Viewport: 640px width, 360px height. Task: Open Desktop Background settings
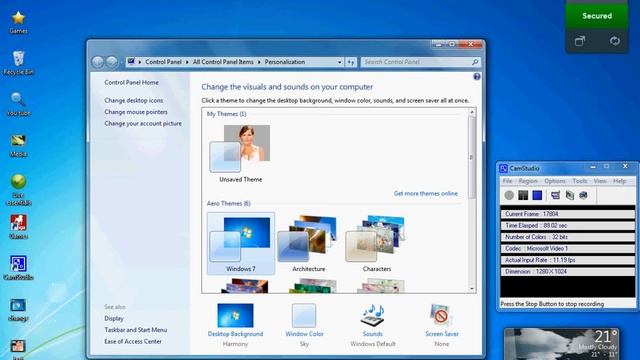(x=236, y=325)
